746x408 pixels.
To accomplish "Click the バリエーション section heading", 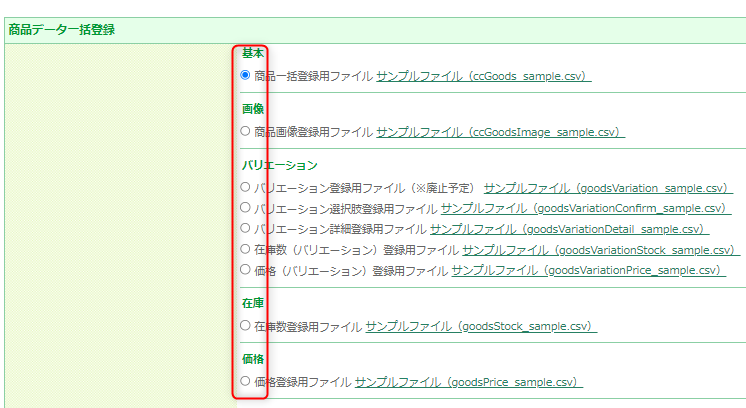I will (x=280, y=165).
